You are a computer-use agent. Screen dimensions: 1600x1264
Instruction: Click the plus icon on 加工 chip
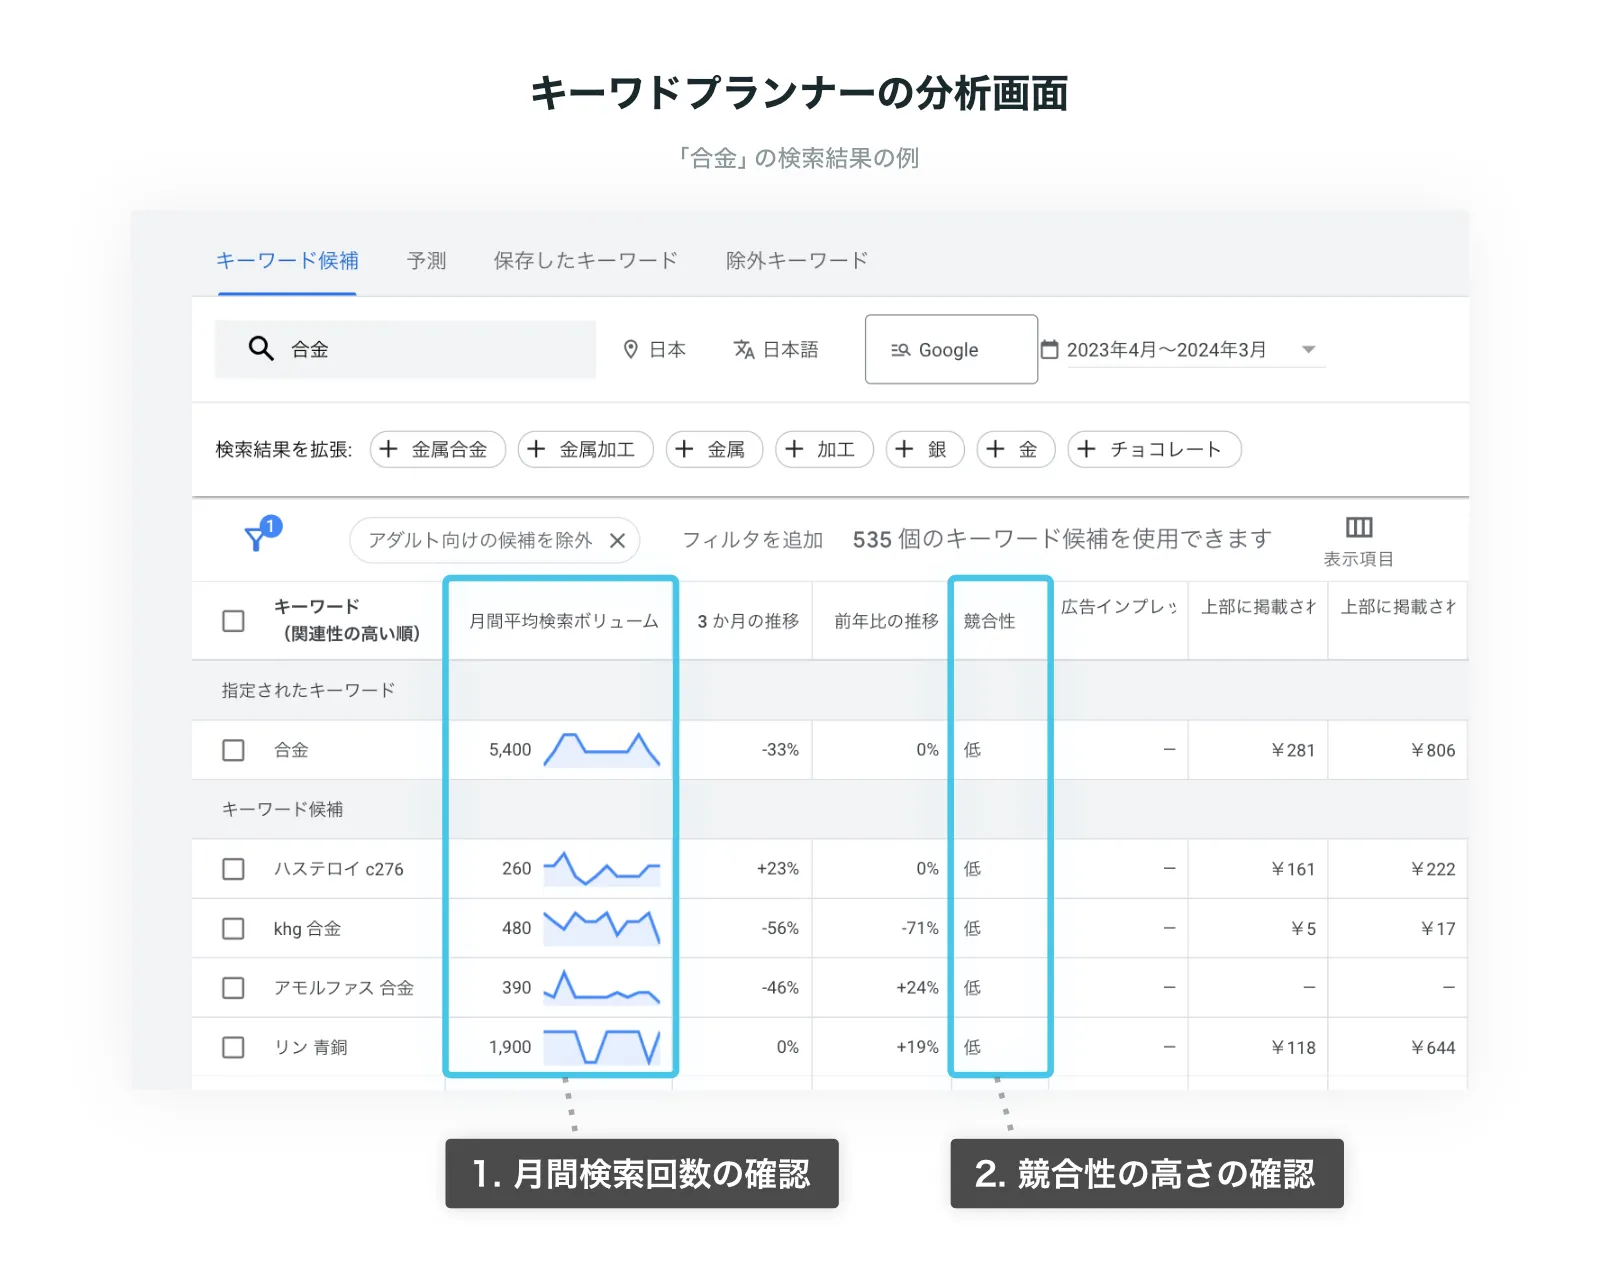[794, 449]
